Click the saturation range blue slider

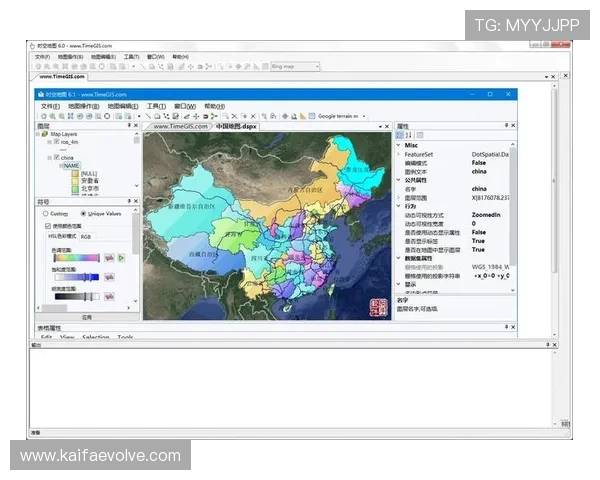[77, 277]
